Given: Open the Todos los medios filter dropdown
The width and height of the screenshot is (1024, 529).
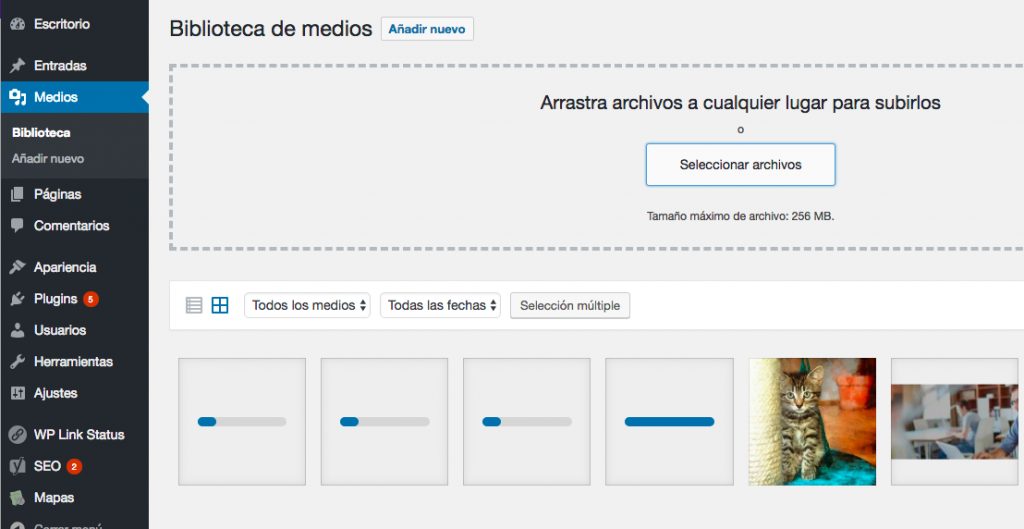Looking at the screenshot, I should coord(307,305).
